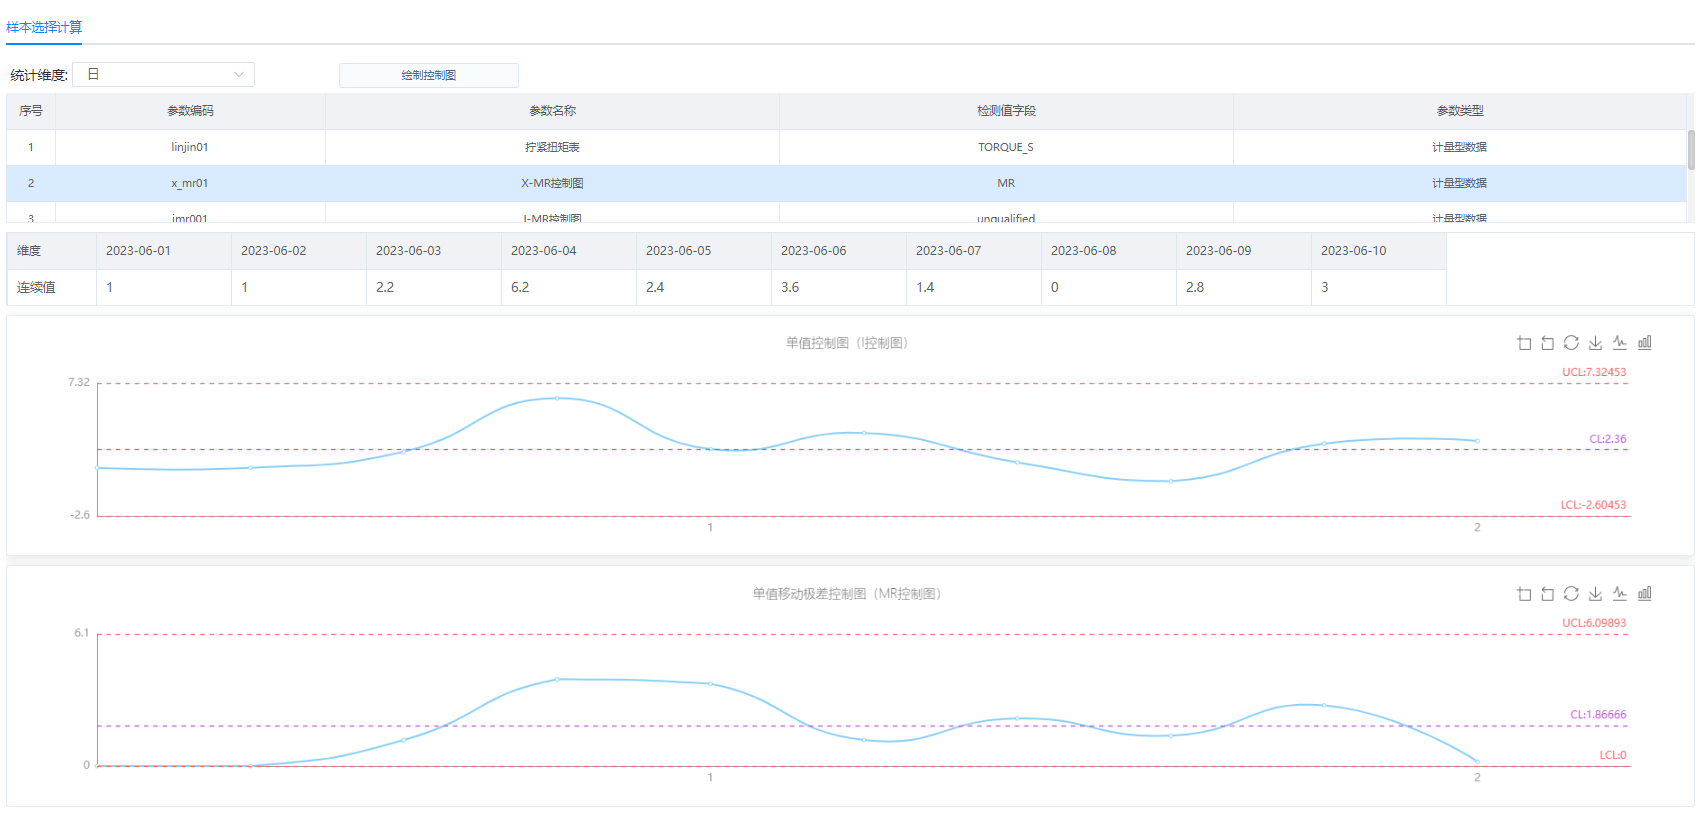This screenshot has width=1702, height=837.
Task: Download MR控制图 chart as image
Action: [x=1595, y=594]
